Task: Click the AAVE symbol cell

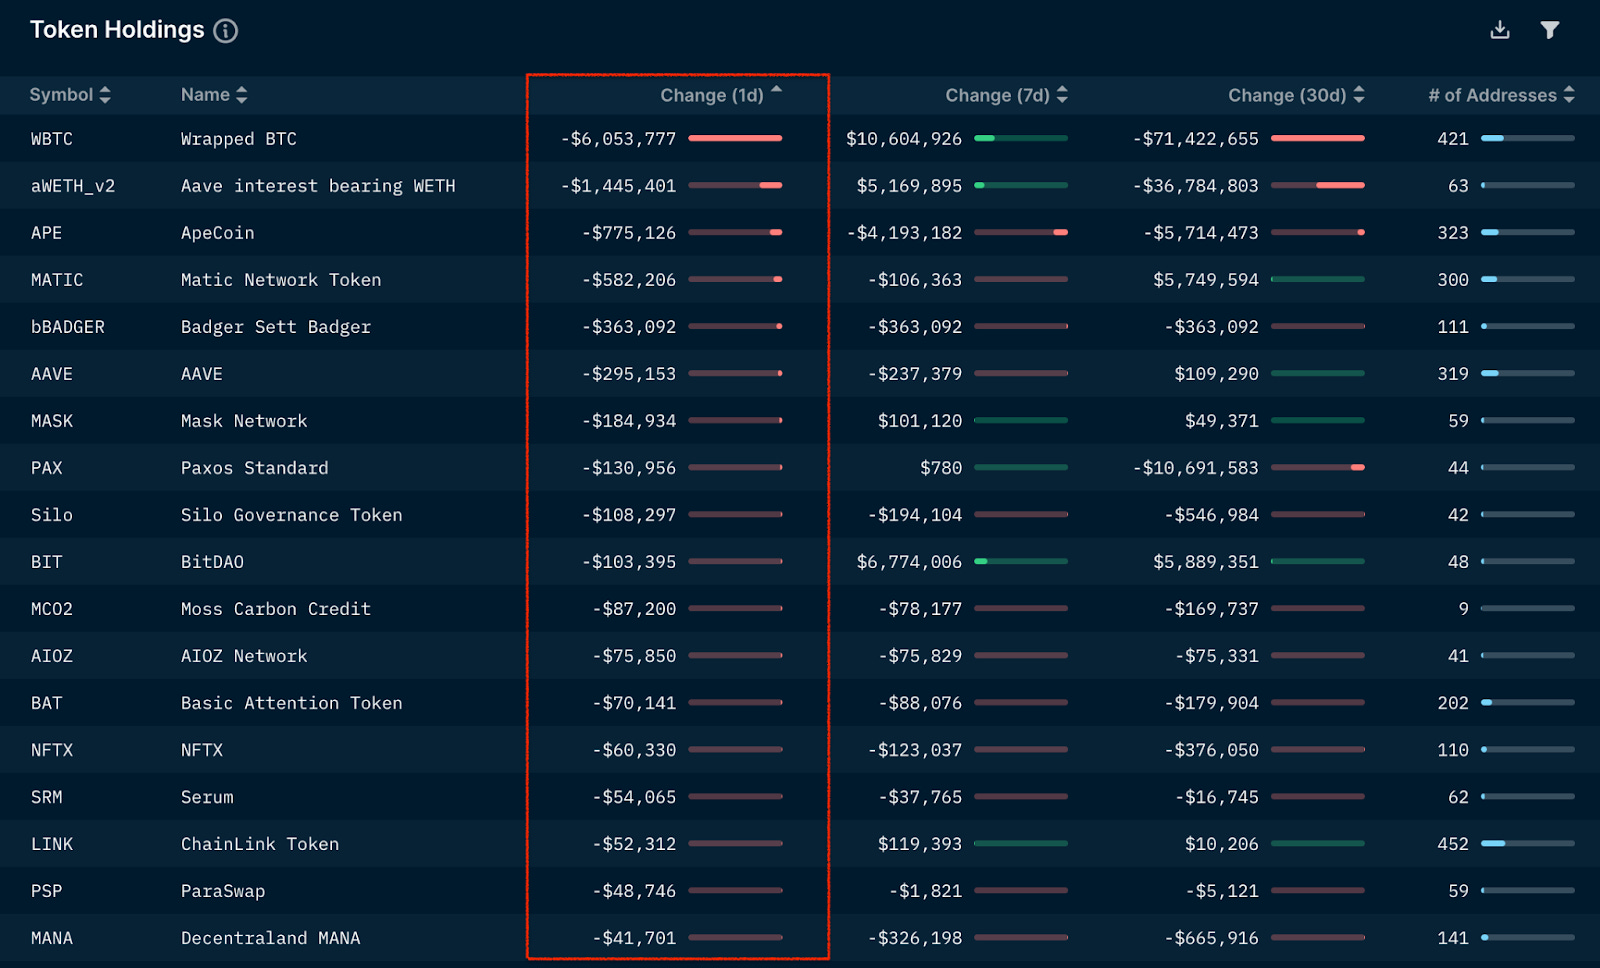Action: (52, 374)
